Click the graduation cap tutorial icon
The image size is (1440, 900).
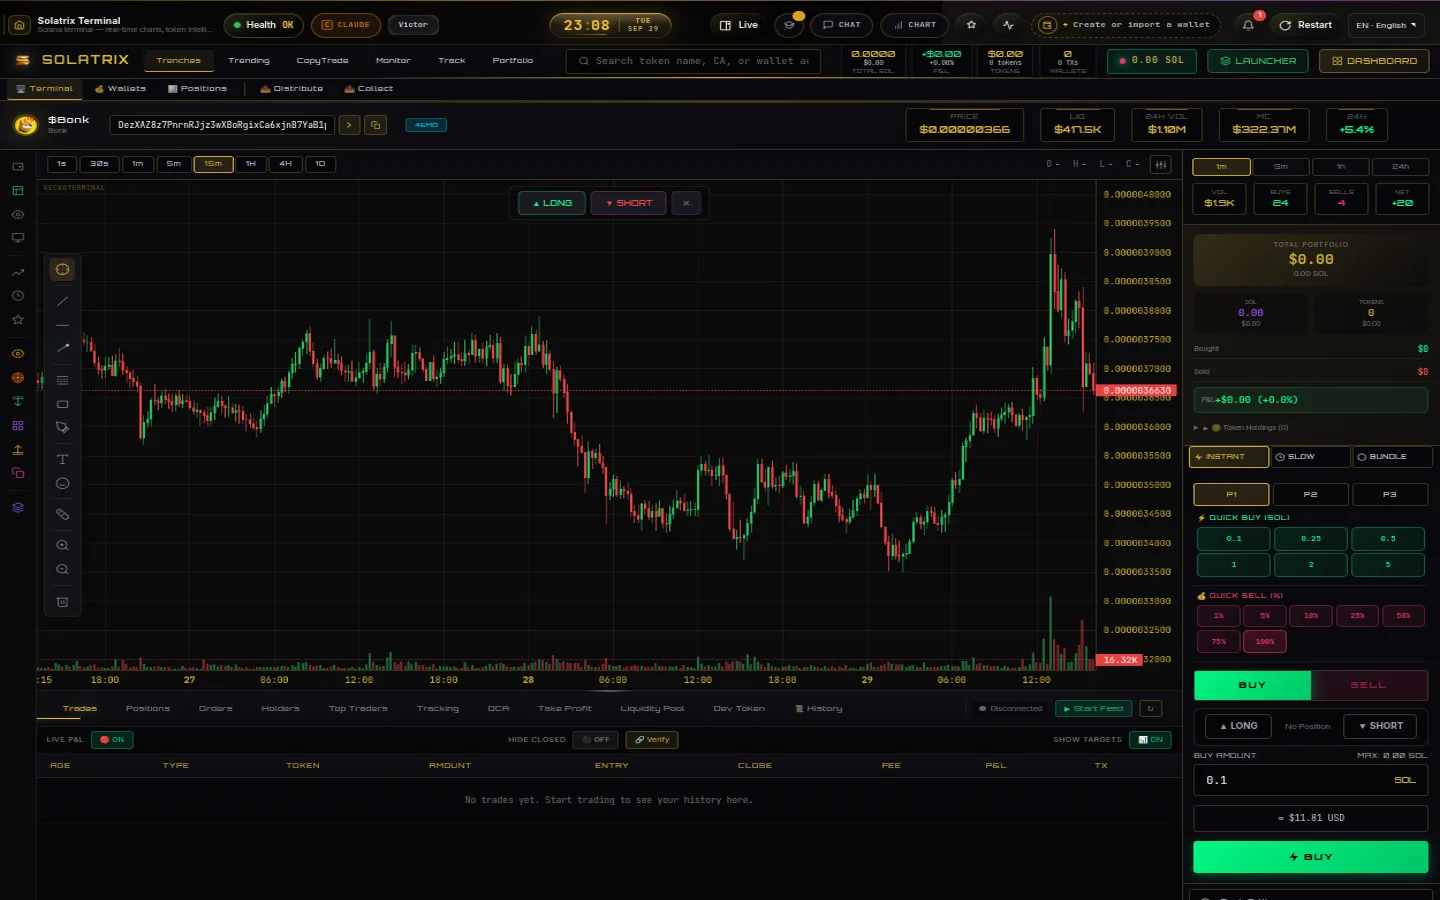[790, 25]
